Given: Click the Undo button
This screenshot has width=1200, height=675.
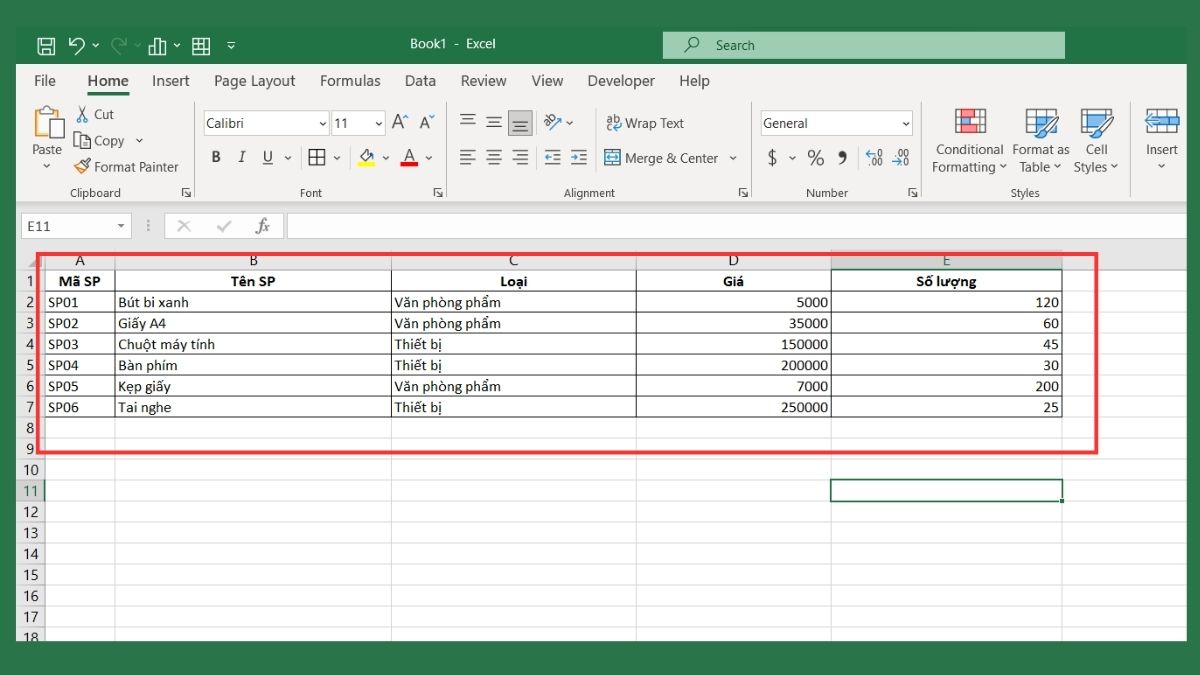Looking at the screenshot, I should click(78, 44).
